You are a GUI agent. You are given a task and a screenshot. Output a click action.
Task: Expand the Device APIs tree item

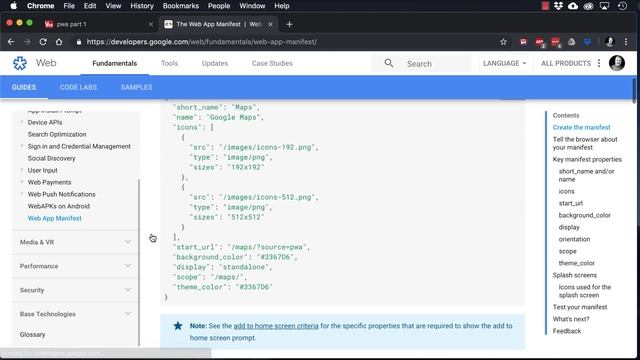tap(22, 122)
